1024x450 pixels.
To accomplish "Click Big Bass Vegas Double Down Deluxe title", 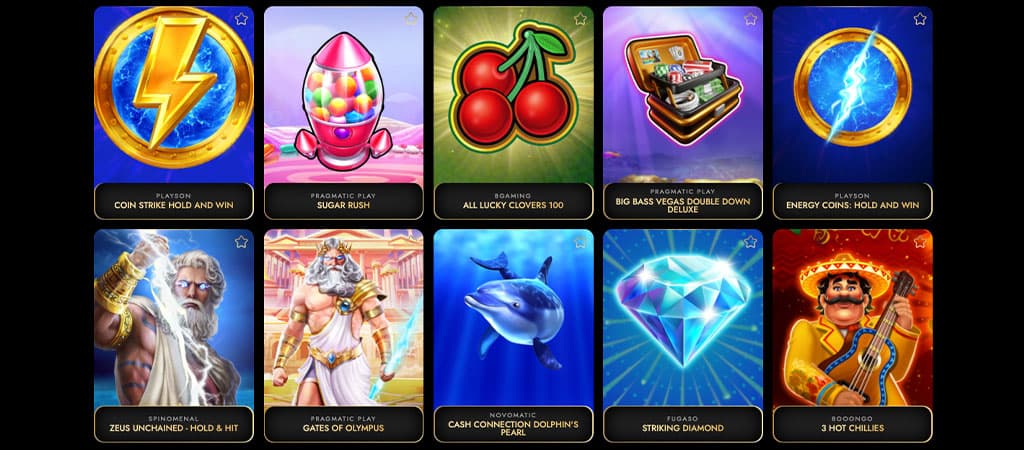I will coord(683,205).
